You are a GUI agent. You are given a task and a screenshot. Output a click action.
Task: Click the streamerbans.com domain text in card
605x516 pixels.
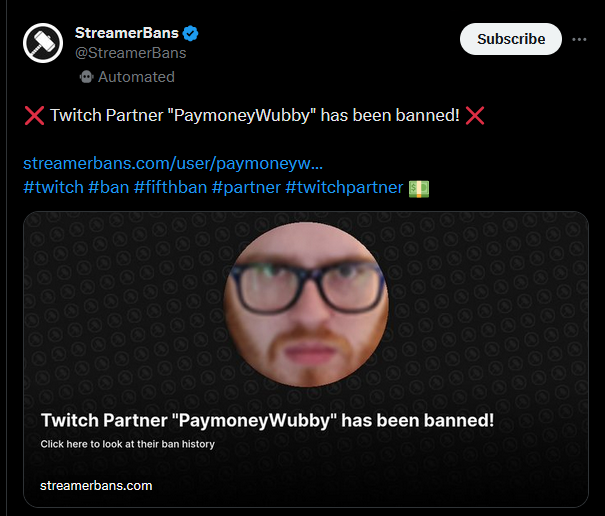point(96,486)
